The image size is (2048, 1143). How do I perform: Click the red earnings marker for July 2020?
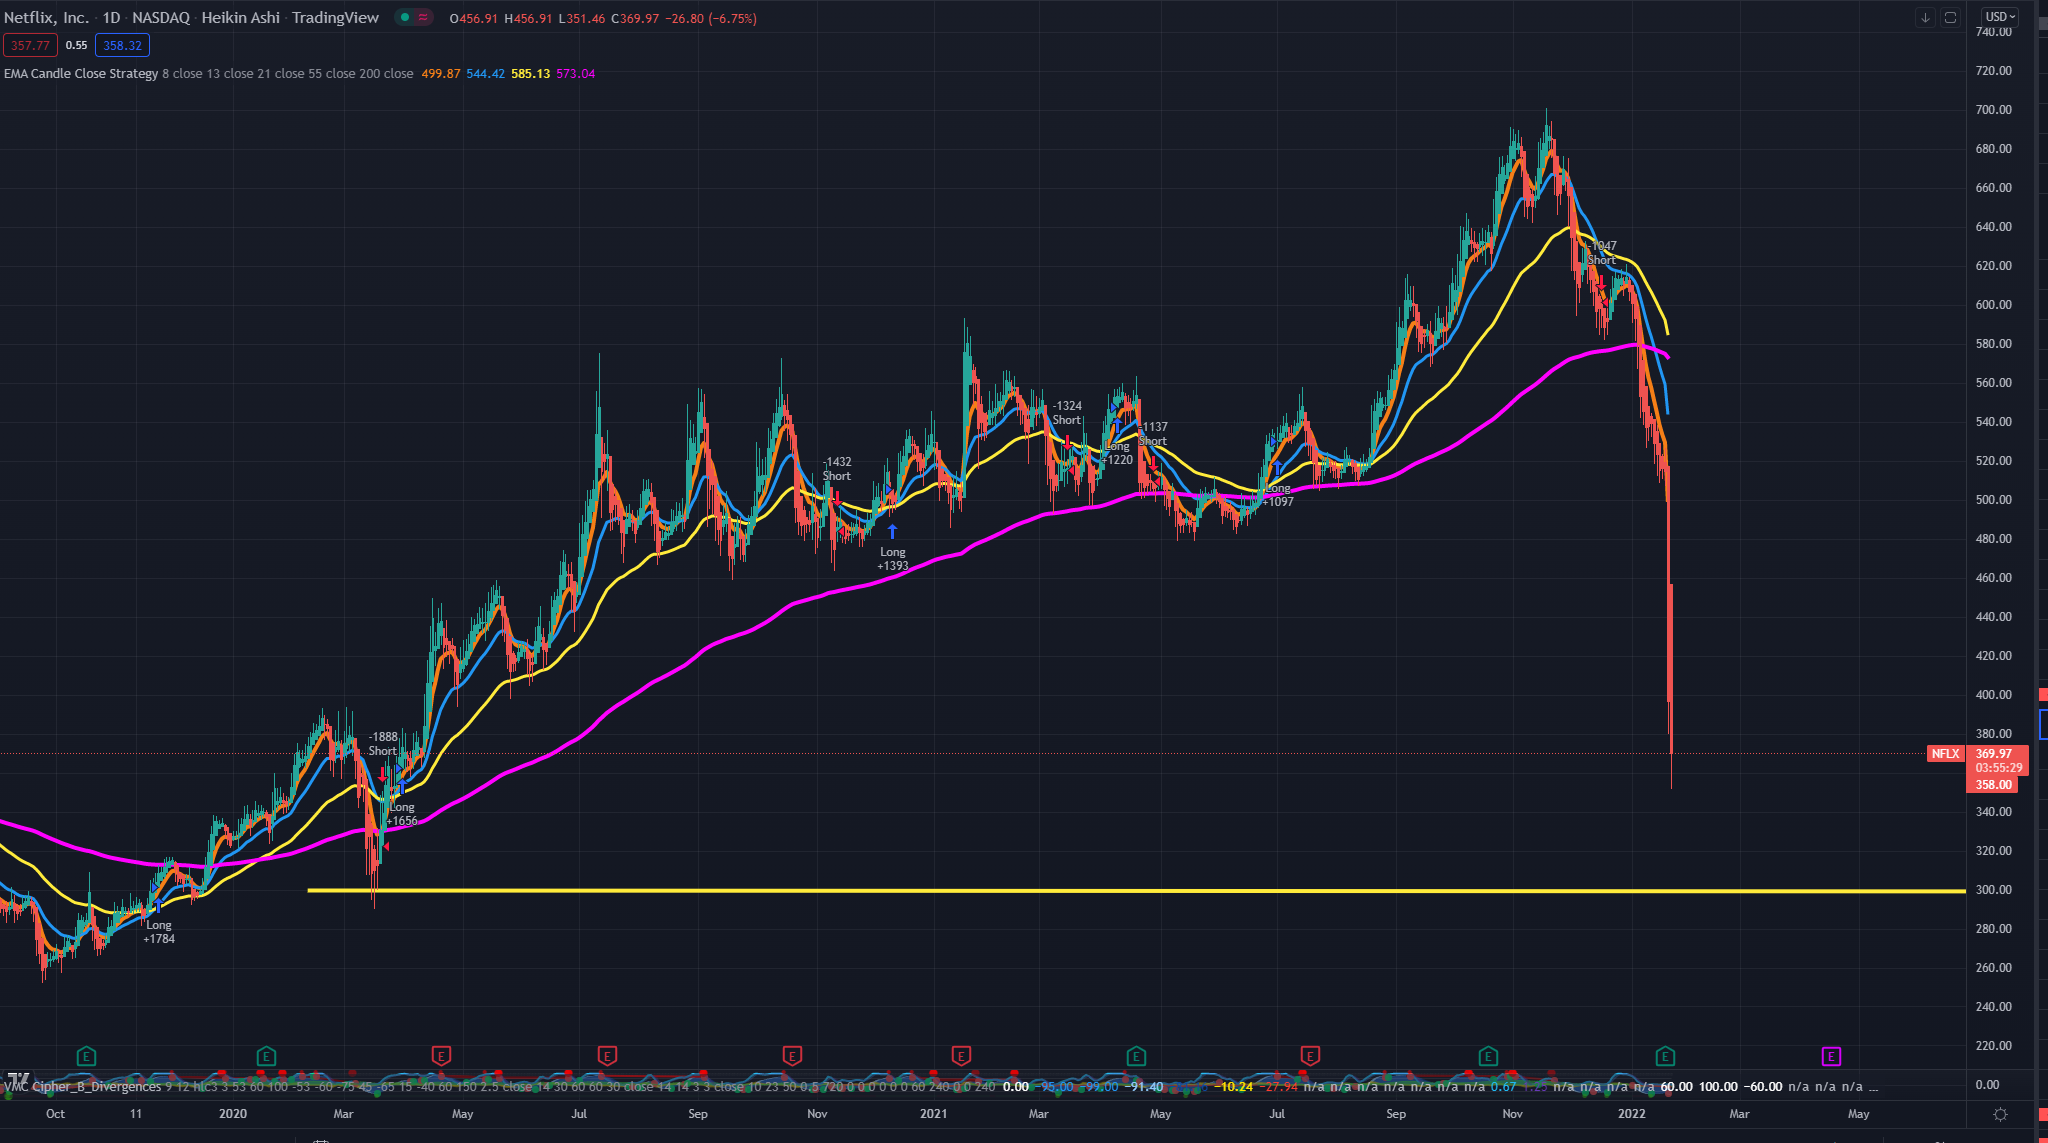point(607,1056)
